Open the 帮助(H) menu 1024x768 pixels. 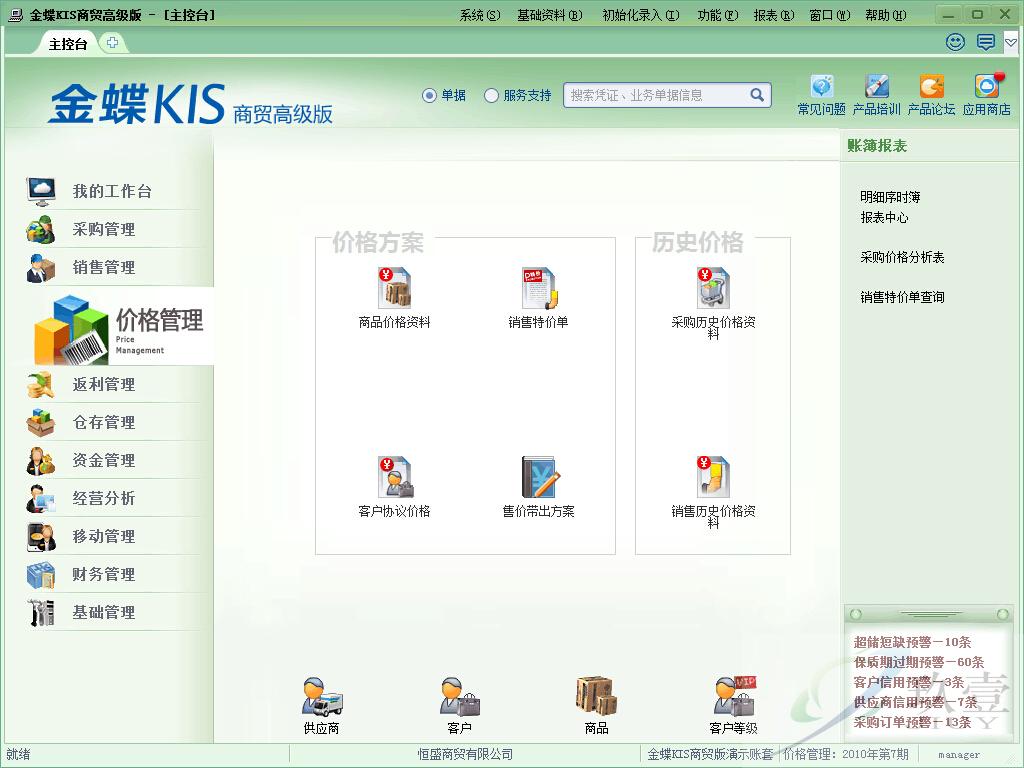(886, 15)
